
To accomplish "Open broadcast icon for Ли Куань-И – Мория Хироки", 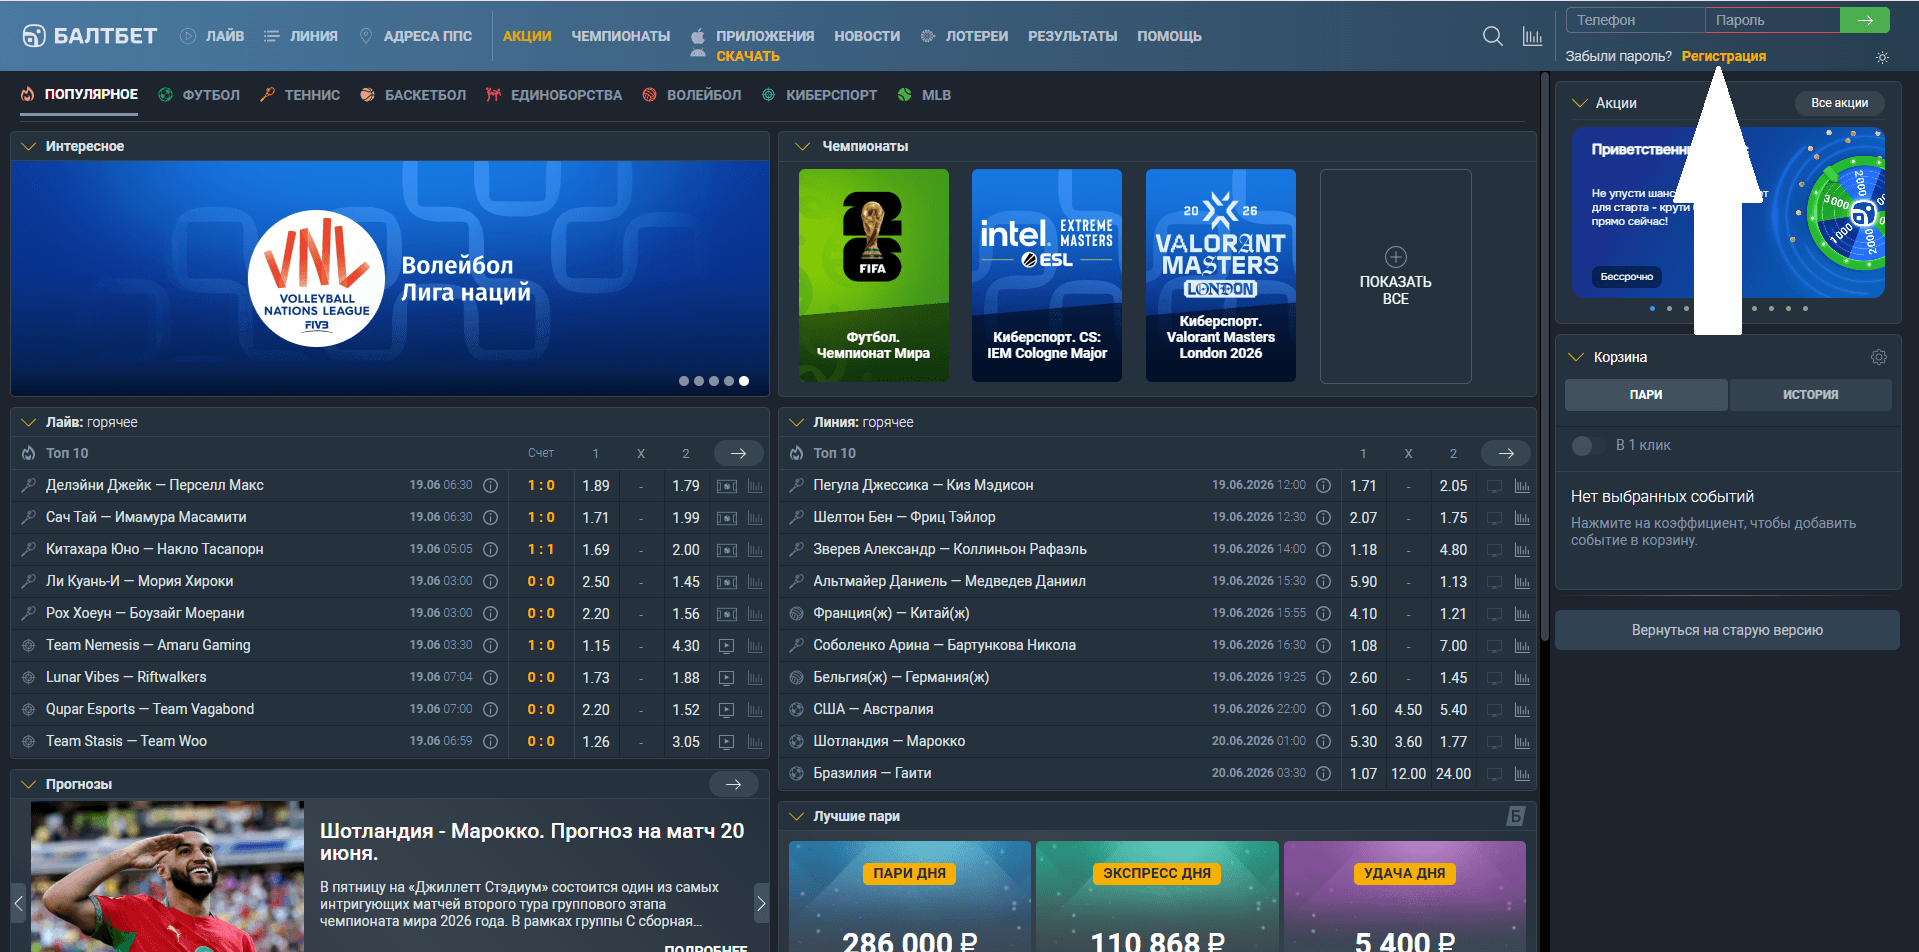I will [727, 582].
